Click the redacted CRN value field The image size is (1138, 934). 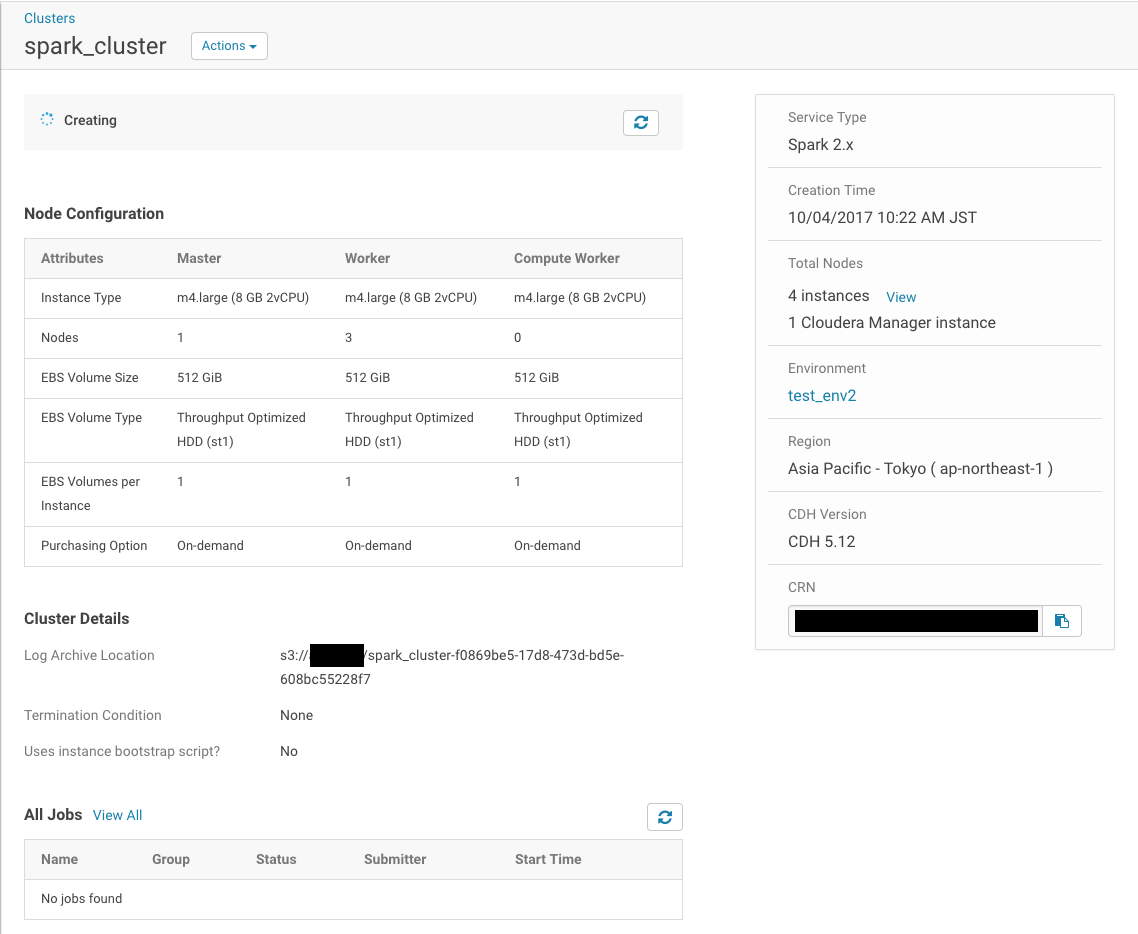click(915, 620)
